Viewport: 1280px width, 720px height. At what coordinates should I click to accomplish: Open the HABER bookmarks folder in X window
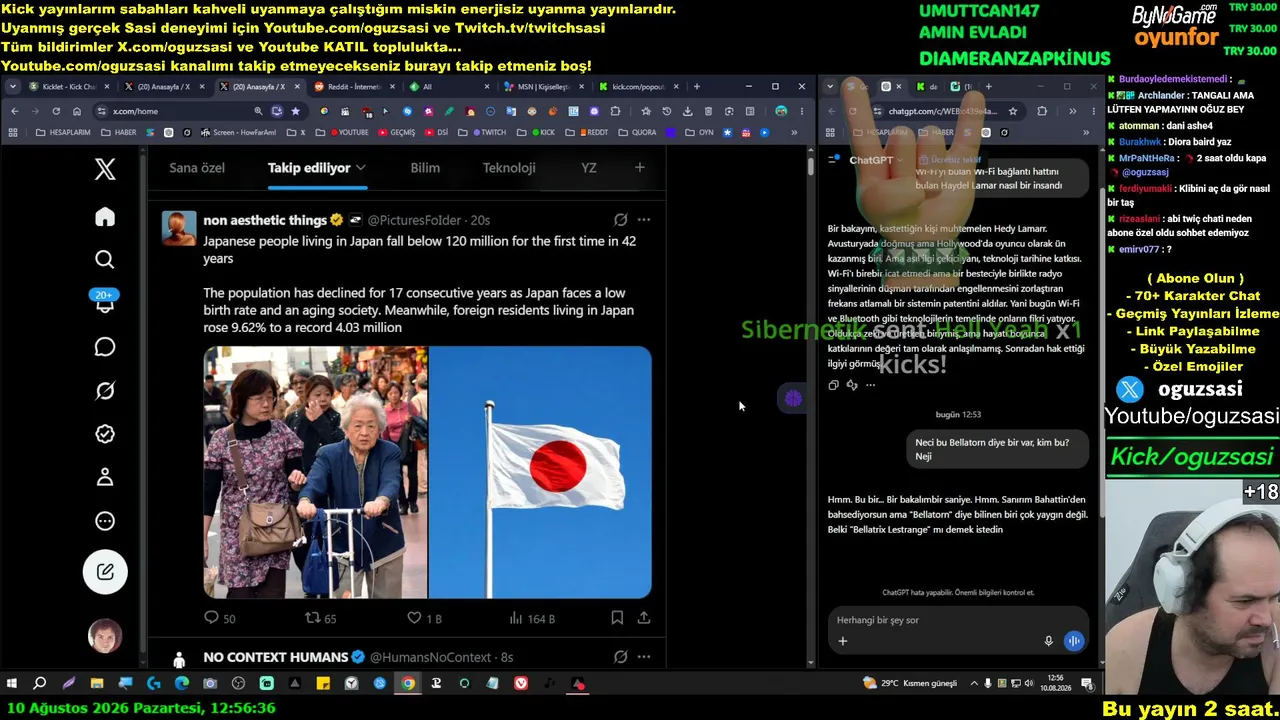[x=119, y=132]
